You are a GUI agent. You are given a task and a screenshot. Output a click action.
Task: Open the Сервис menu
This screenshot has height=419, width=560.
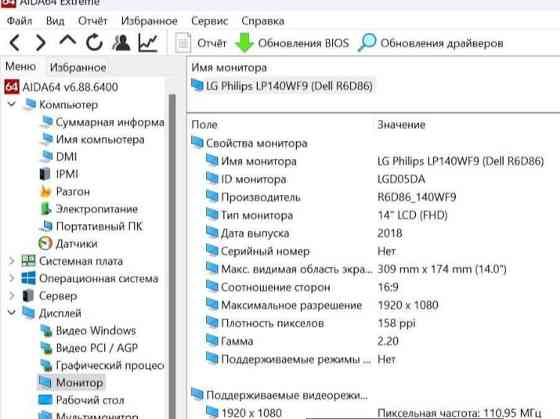210,21
